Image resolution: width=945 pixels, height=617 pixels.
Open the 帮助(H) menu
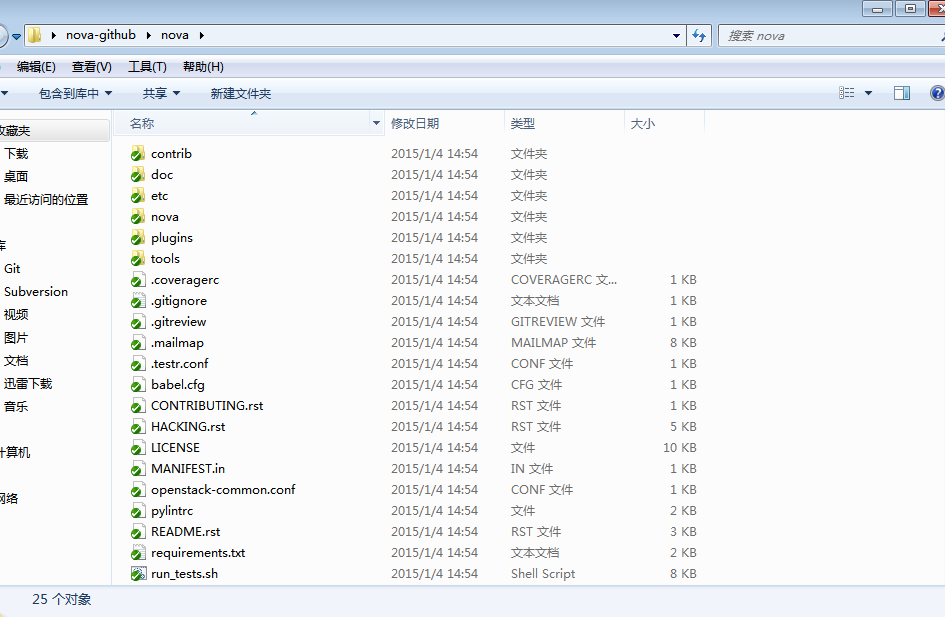[203, 66]
